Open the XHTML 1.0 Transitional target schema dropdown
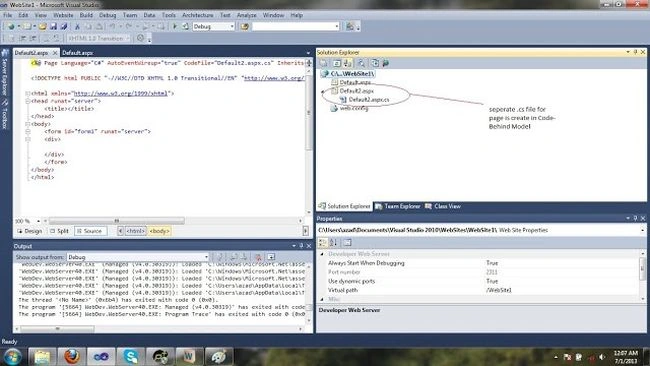This screenshot has width=650, height=366. click(x=128, y=38)
